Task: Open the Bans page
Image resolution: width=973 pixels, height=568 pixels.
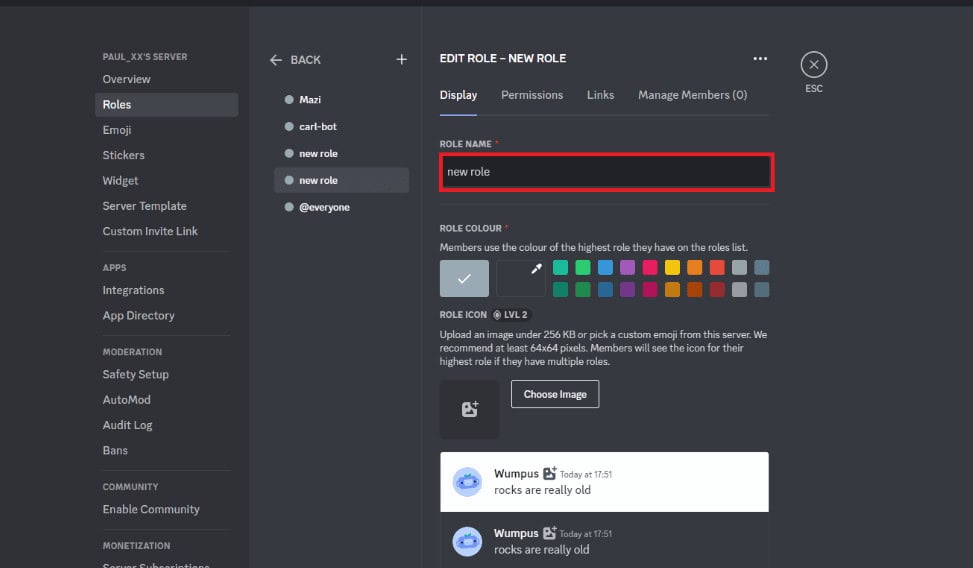Action: [166, 451]
